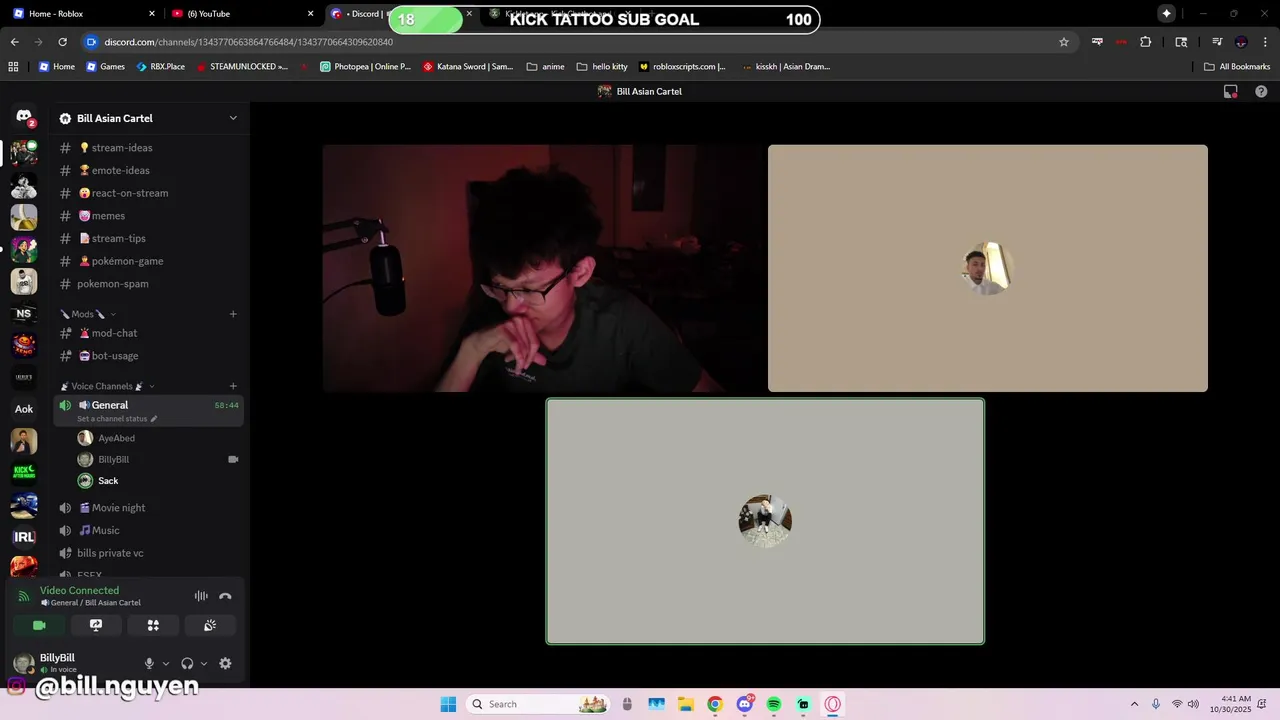Open input device options arrow beside microphone

tap(166, 663)
